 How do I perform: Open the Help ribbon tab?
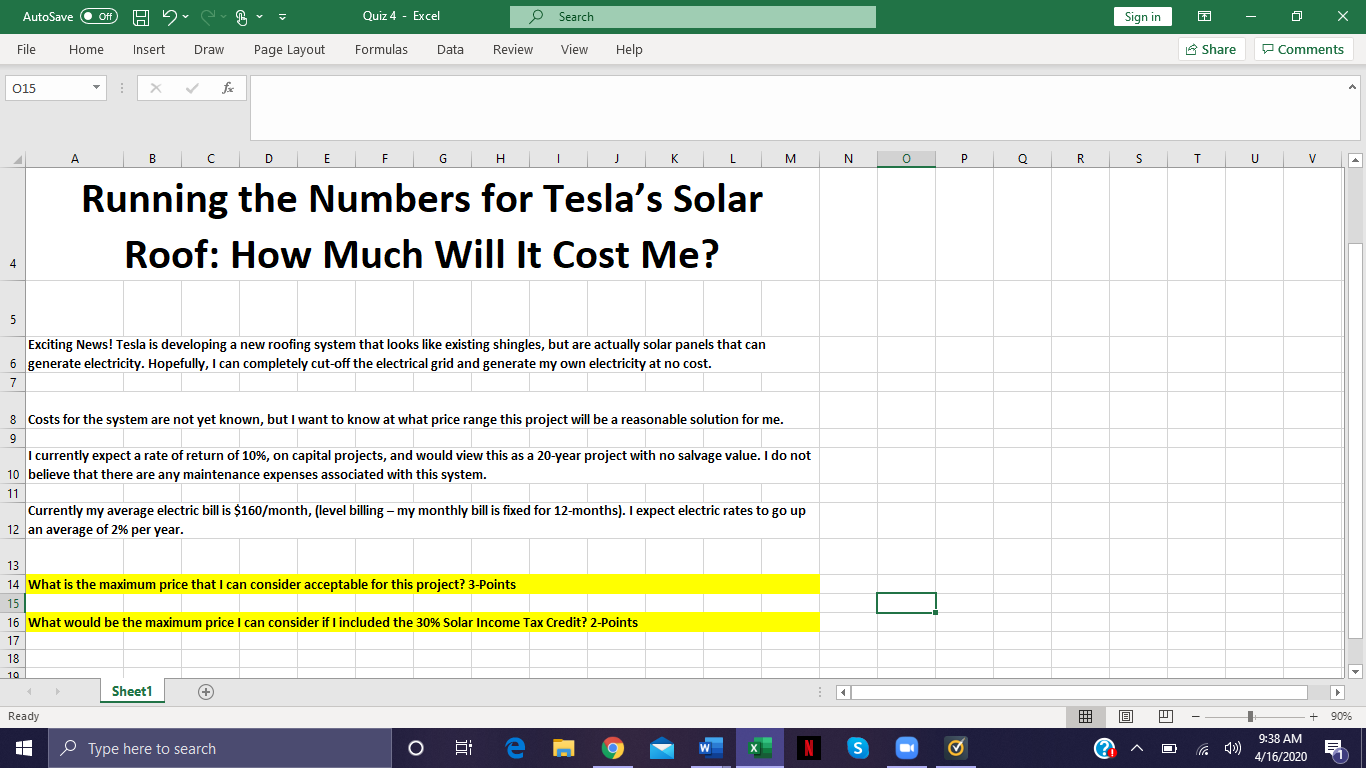[x=629, y=49]
